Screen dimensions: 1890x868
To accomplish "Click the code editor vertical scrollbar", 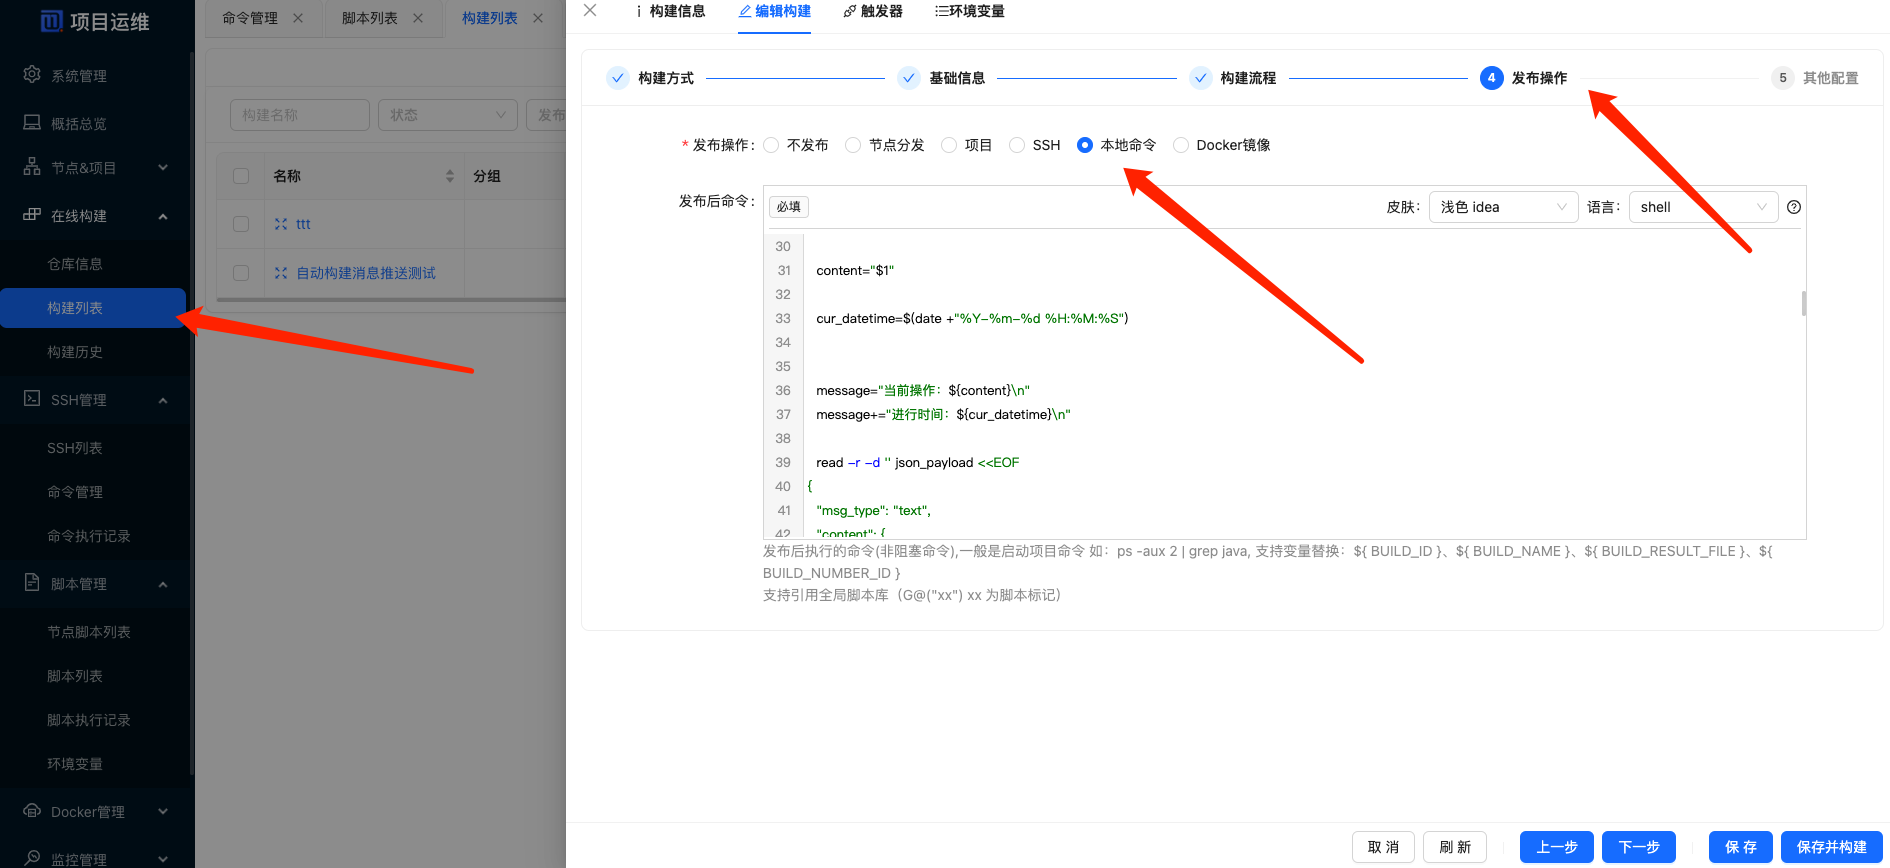I will 1803,303.
